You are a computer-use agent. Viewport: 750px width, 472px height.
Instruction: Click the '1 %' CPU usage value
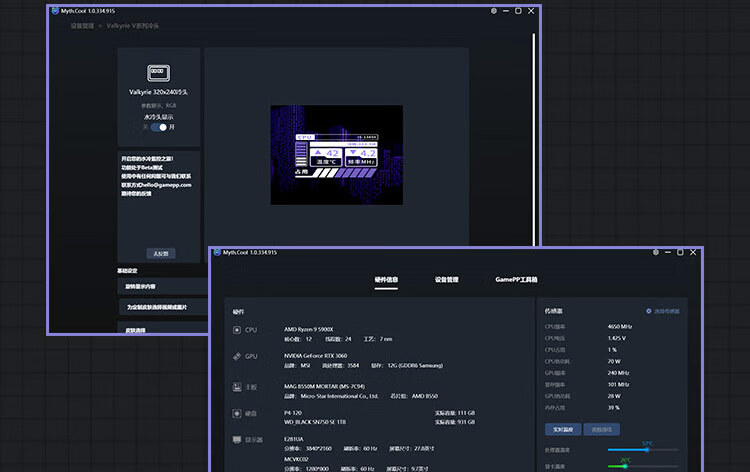612,350
